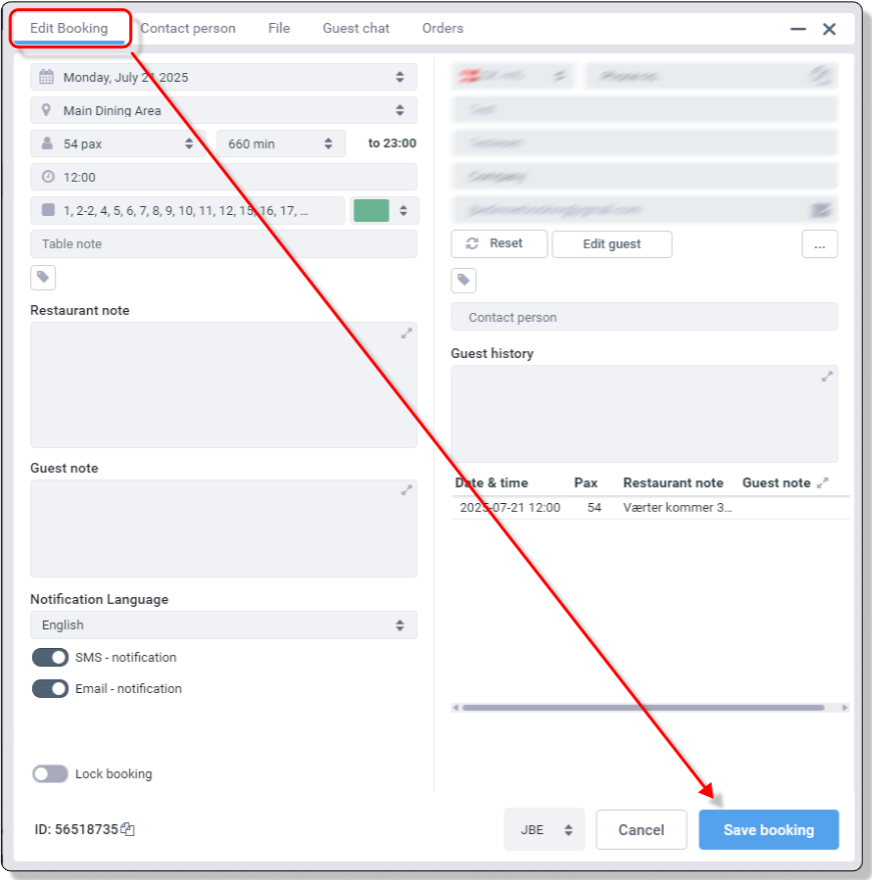Click the tag icon below Table note

pyautogui.click(x=43, y=277)
